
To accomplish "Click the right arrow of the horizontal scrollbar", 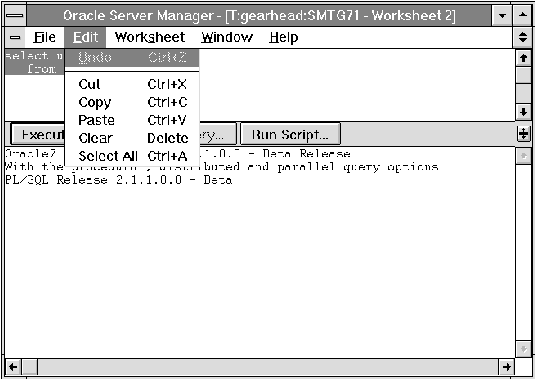I will pyautogui.click(x=507, y=367).
